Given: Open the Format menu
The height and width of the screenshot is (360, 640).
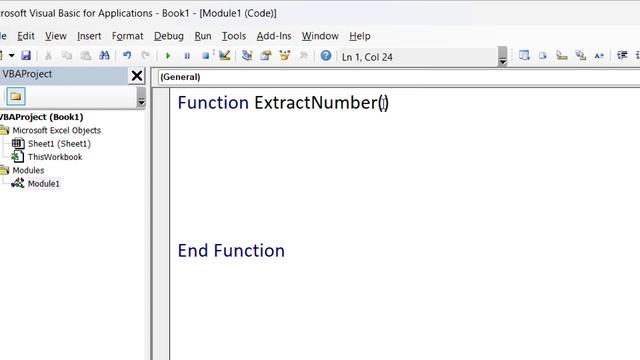Looking at the screenshot, I should (x=127, y=36).
